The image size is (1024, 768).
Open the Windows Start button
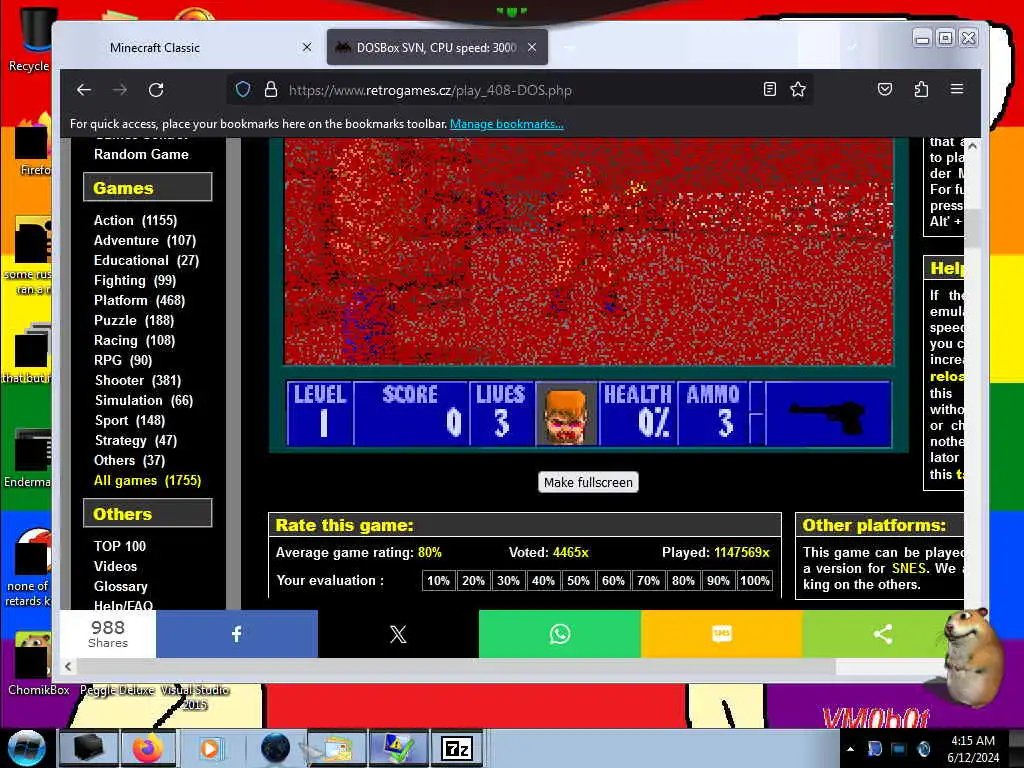pyautogui.click(x=26, y=748)
